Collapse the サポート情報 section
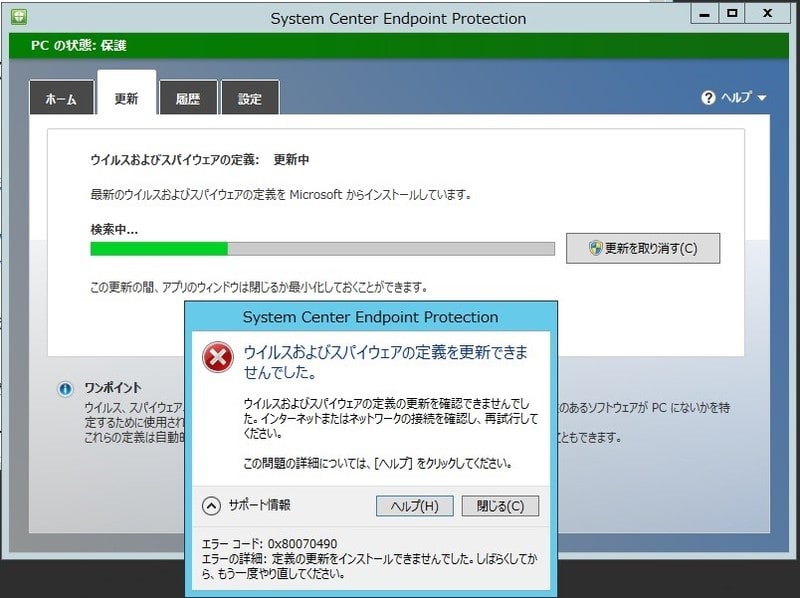This screenshot has height=598, width=800. click(211, 506)
